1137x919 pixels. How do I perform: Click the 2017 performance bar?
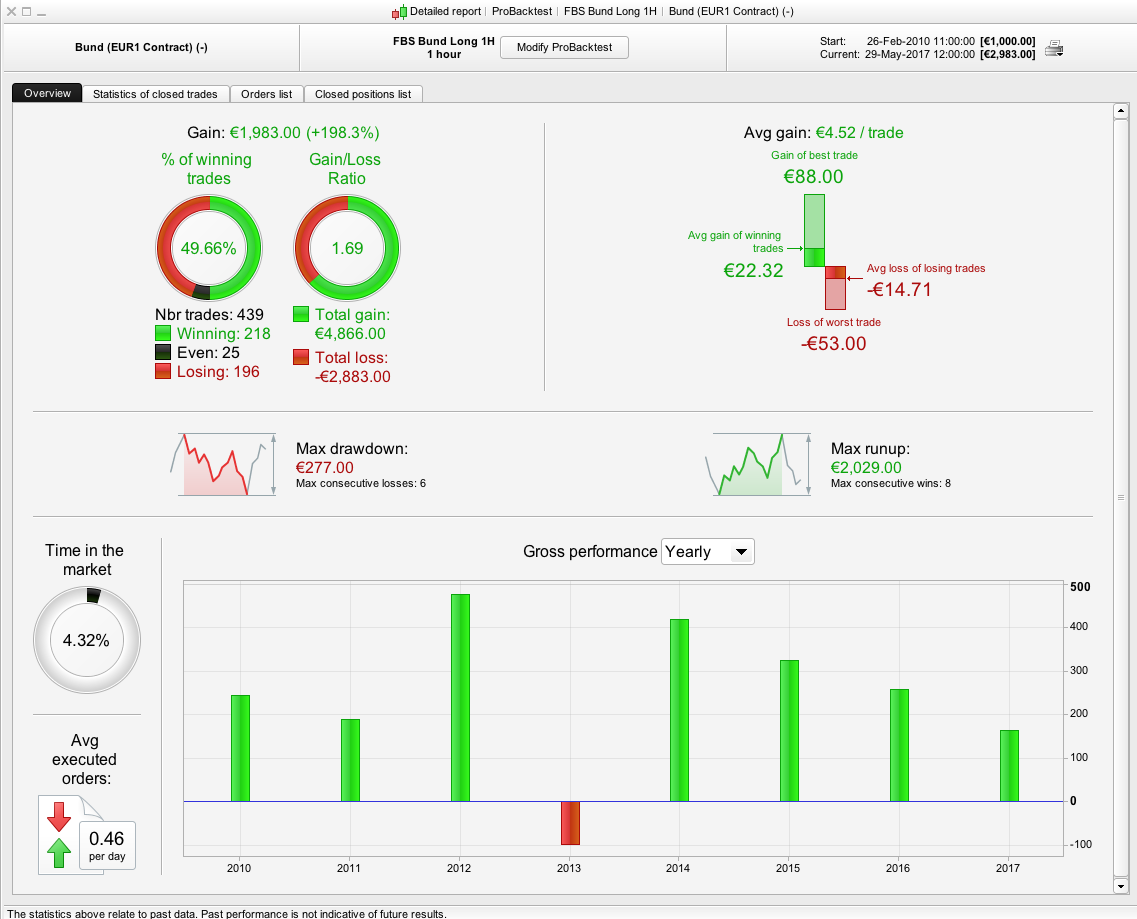1009,766
